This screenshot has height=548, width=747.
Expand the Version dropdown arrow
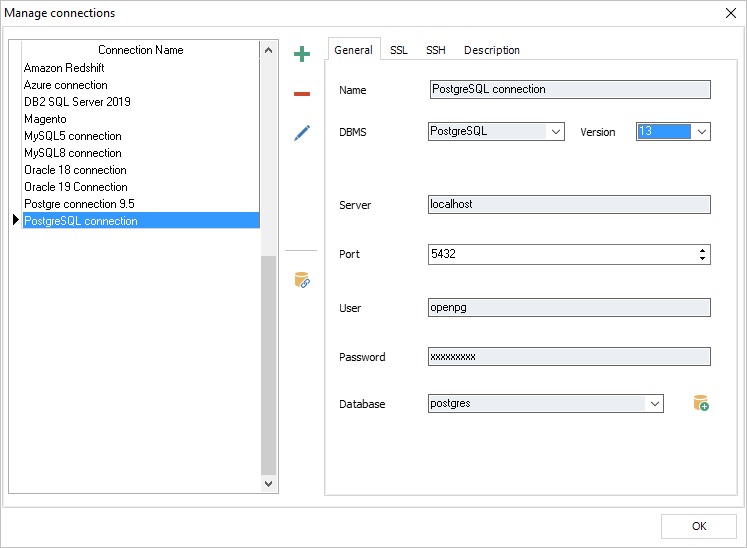point(701,132)
